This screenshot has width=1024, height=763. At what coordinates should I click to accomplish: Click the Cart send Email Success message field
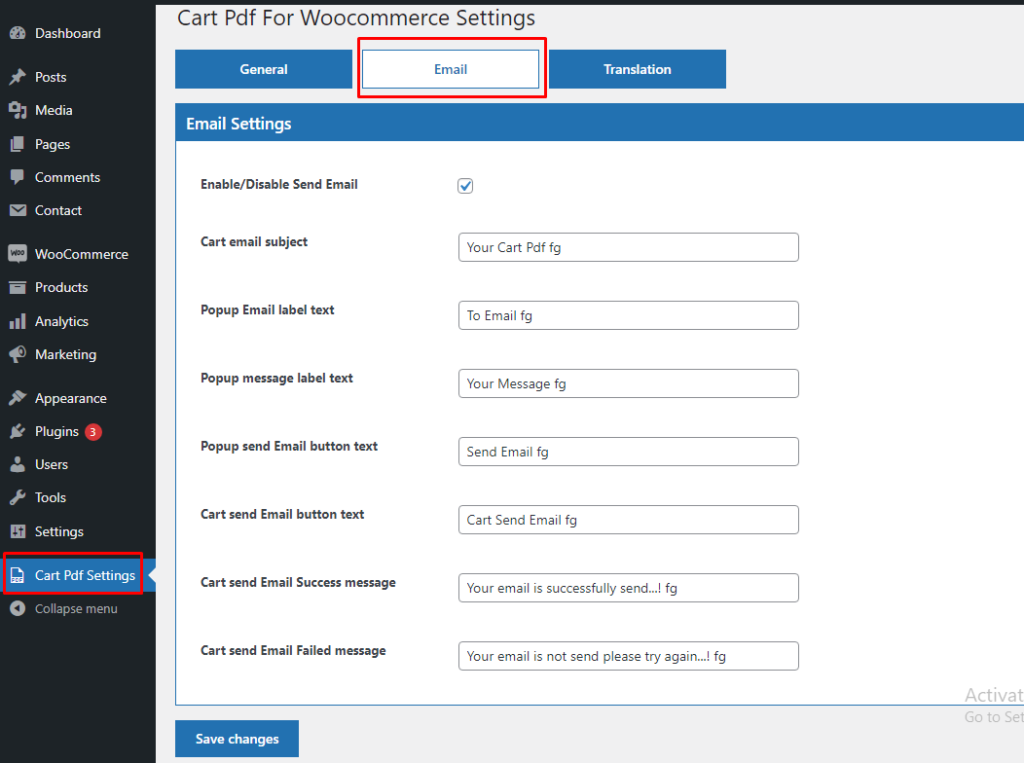coord(628,588)
